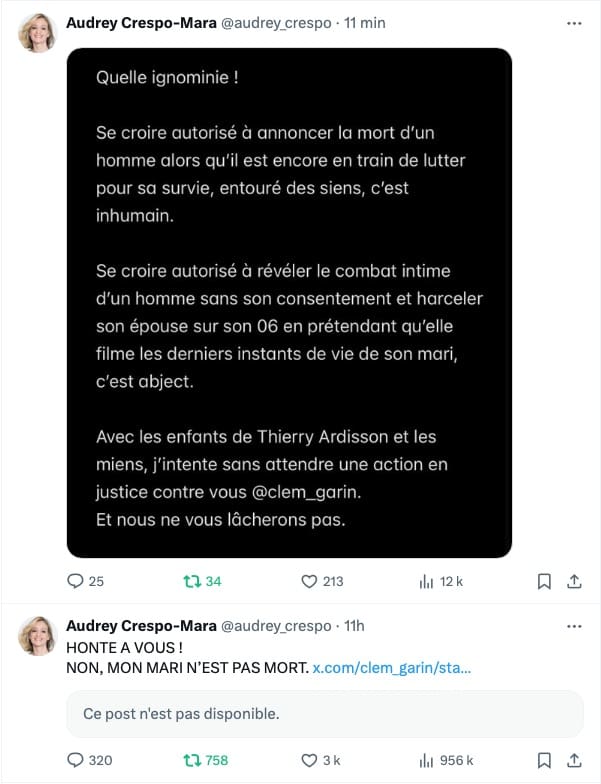Open the black text image in first tweet
Screen dimensions: 601x784
click(x=289, y=302)
